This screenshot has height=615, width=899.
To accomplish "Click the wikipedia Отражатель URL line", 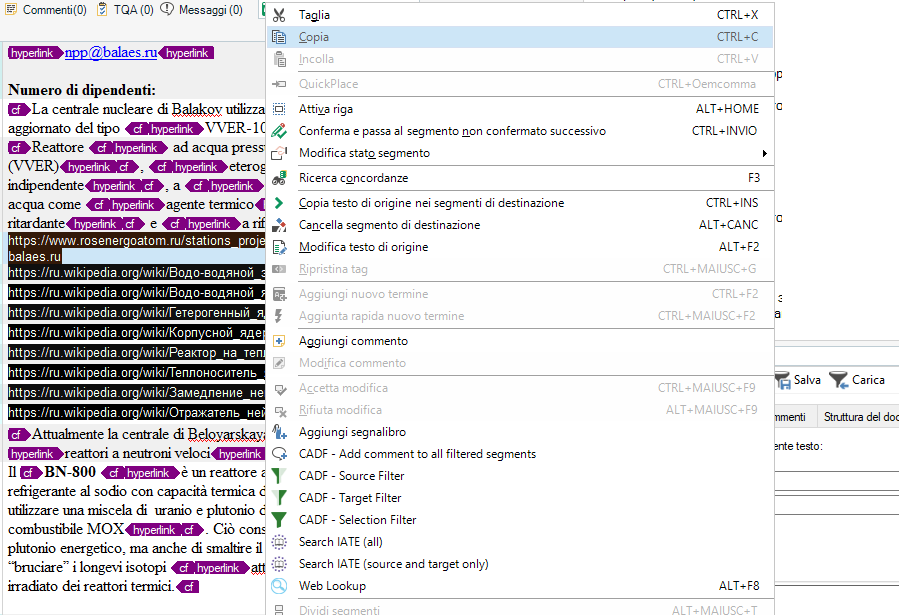I will [136, 413].
